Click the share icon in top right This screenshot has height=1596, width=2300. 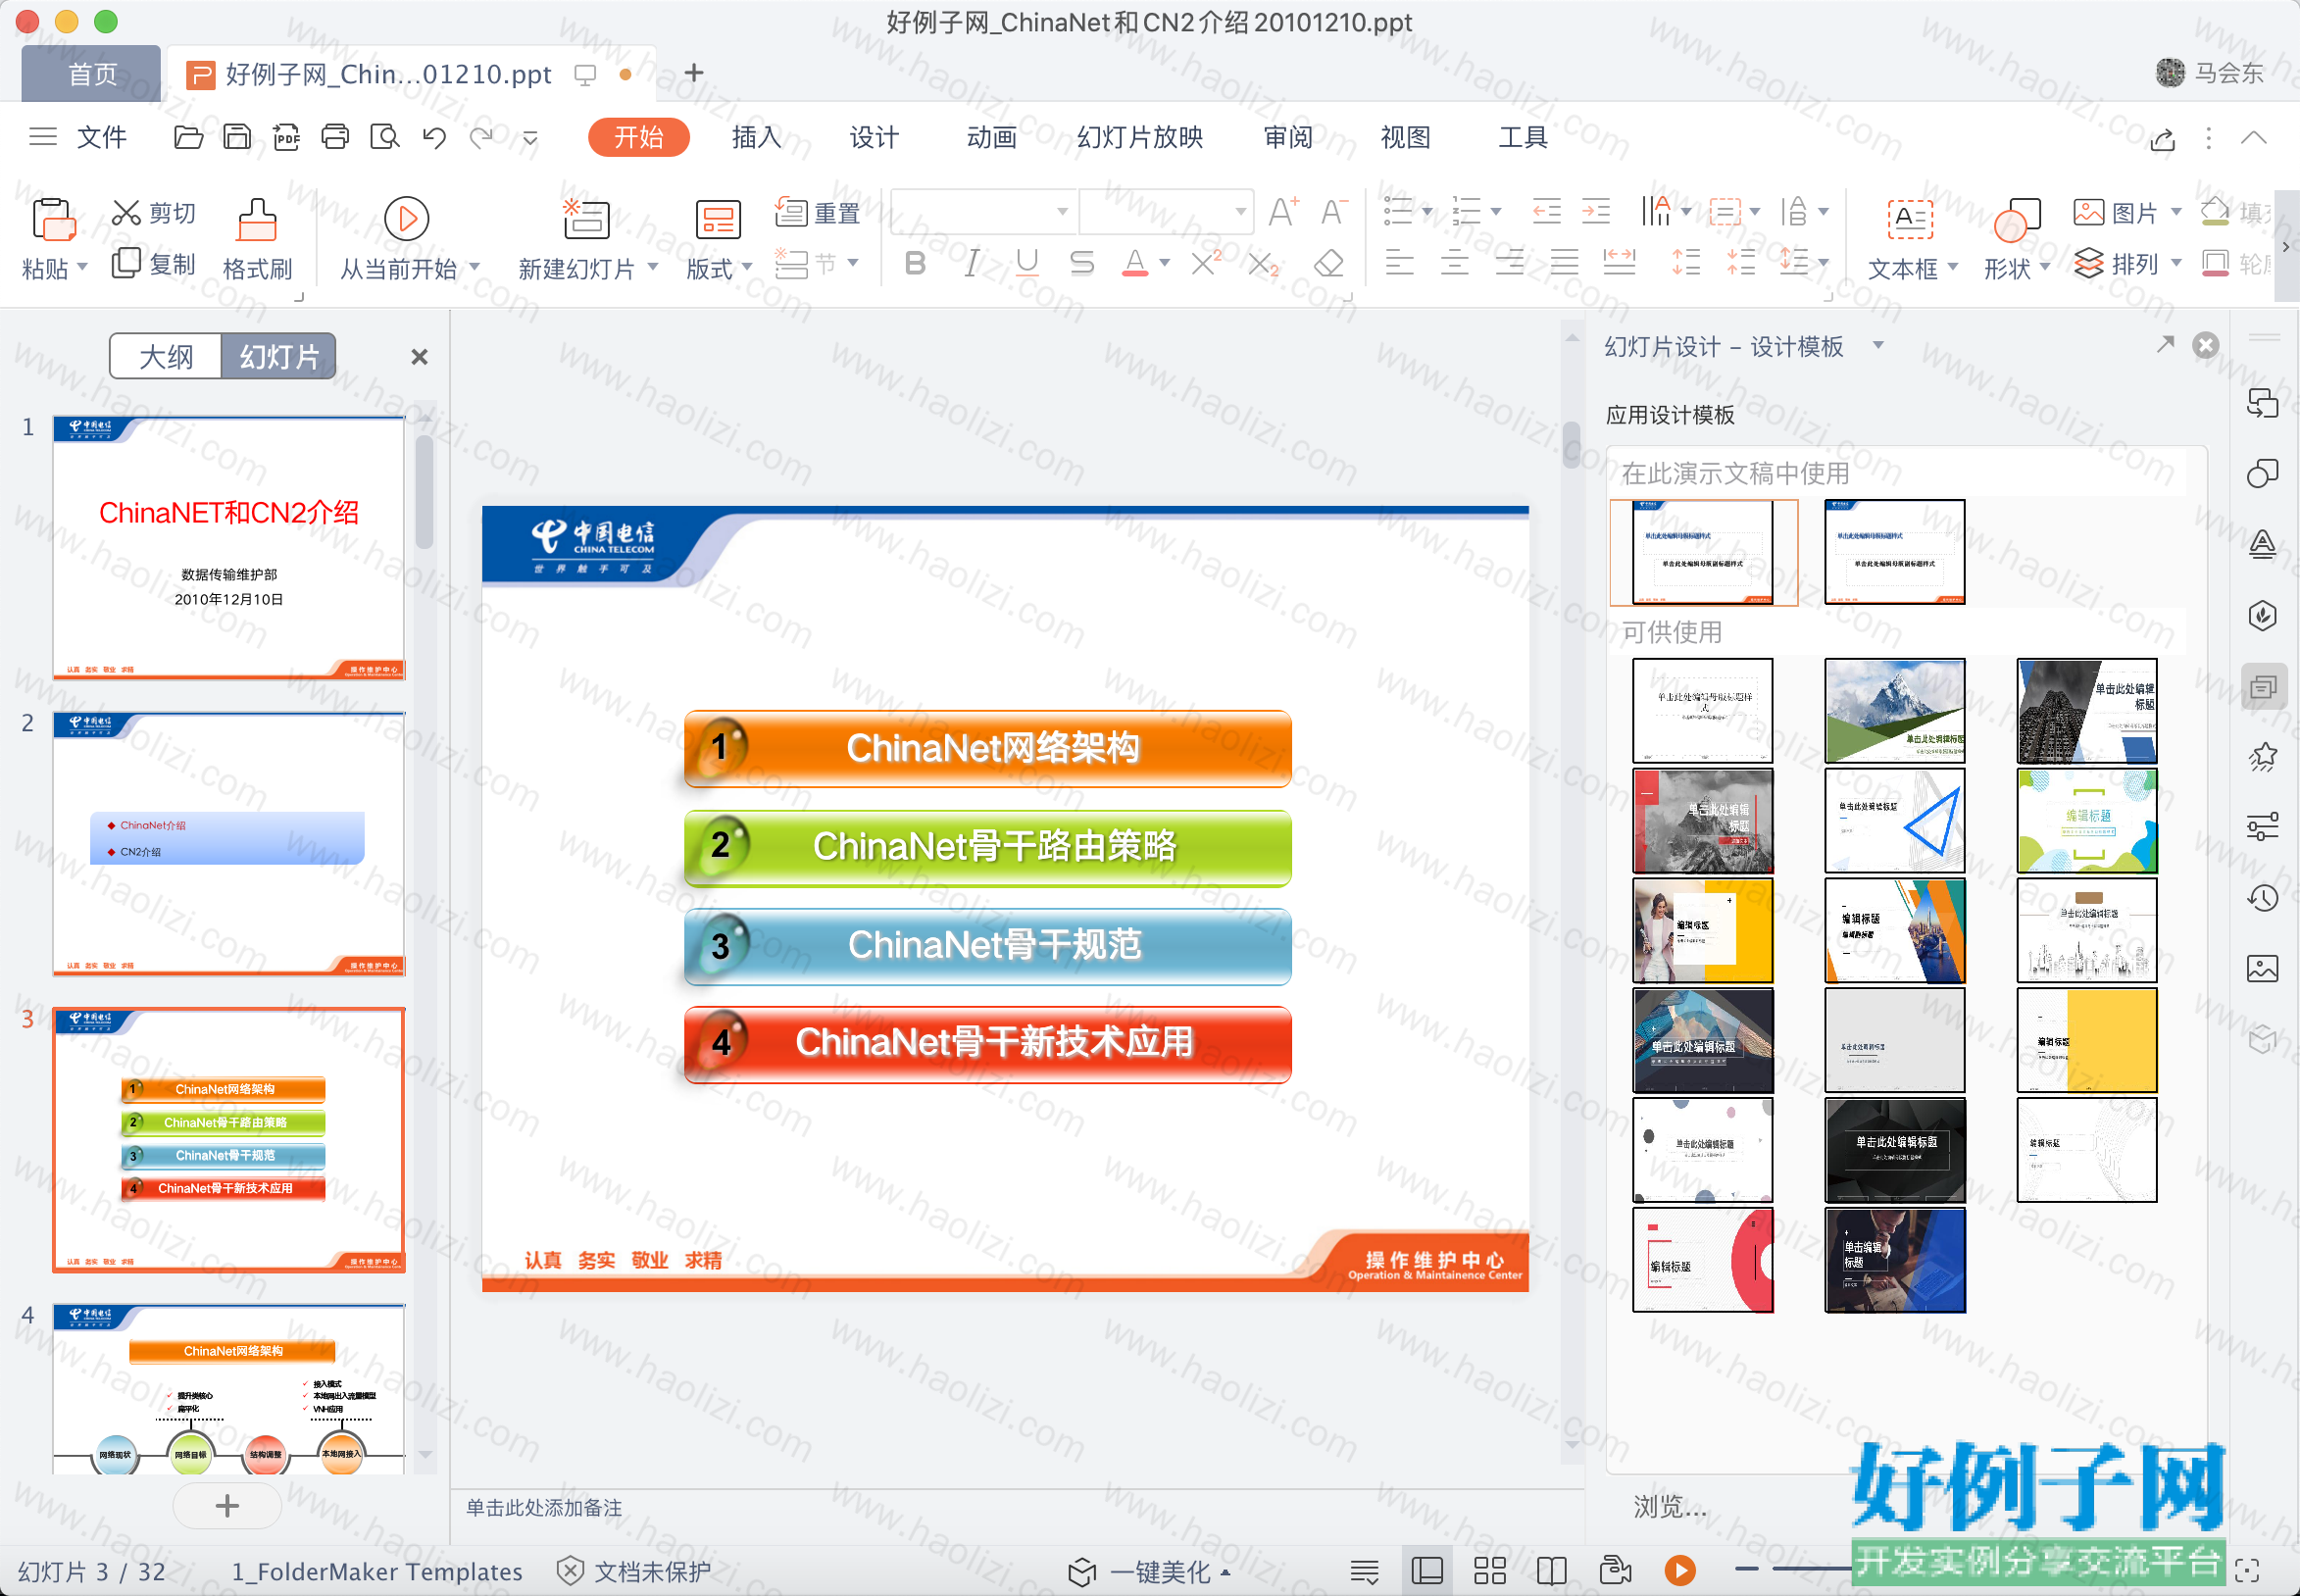coord(2163,138)
